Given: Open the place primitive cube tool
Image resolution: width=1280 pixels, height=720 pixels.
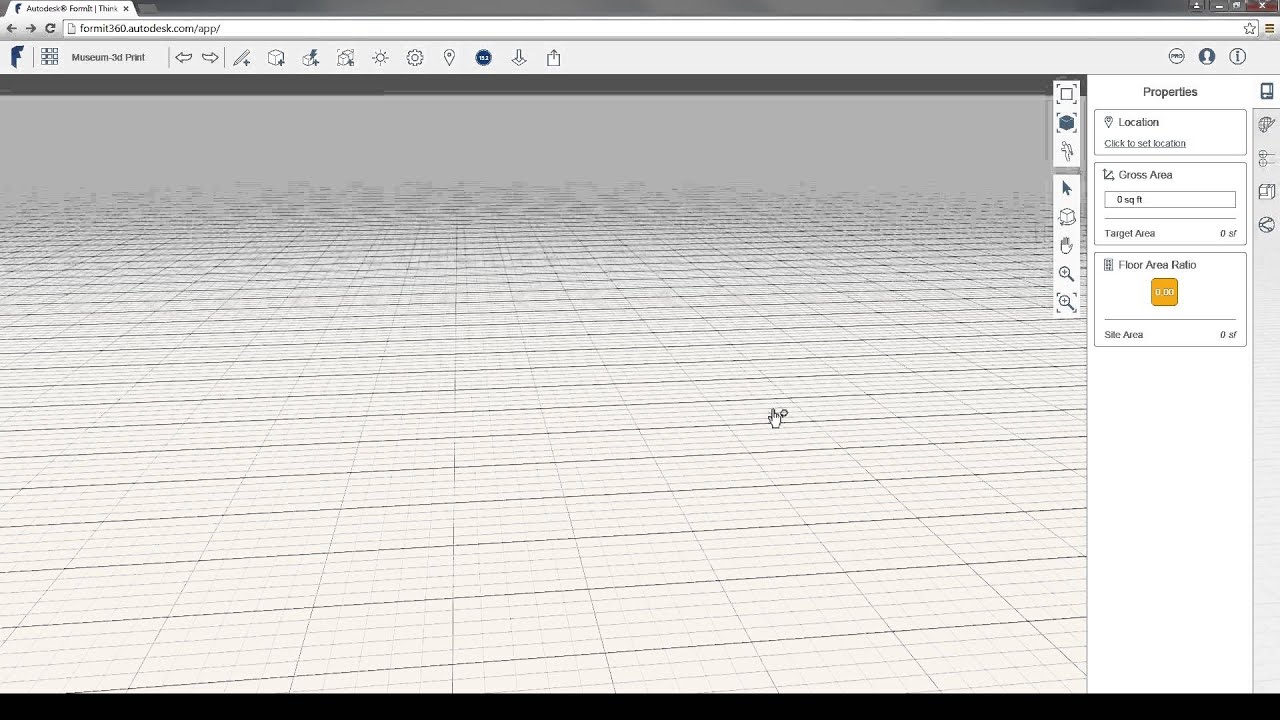Looking at the screenshot, I should pyautogui.click(x=277, y=58).
